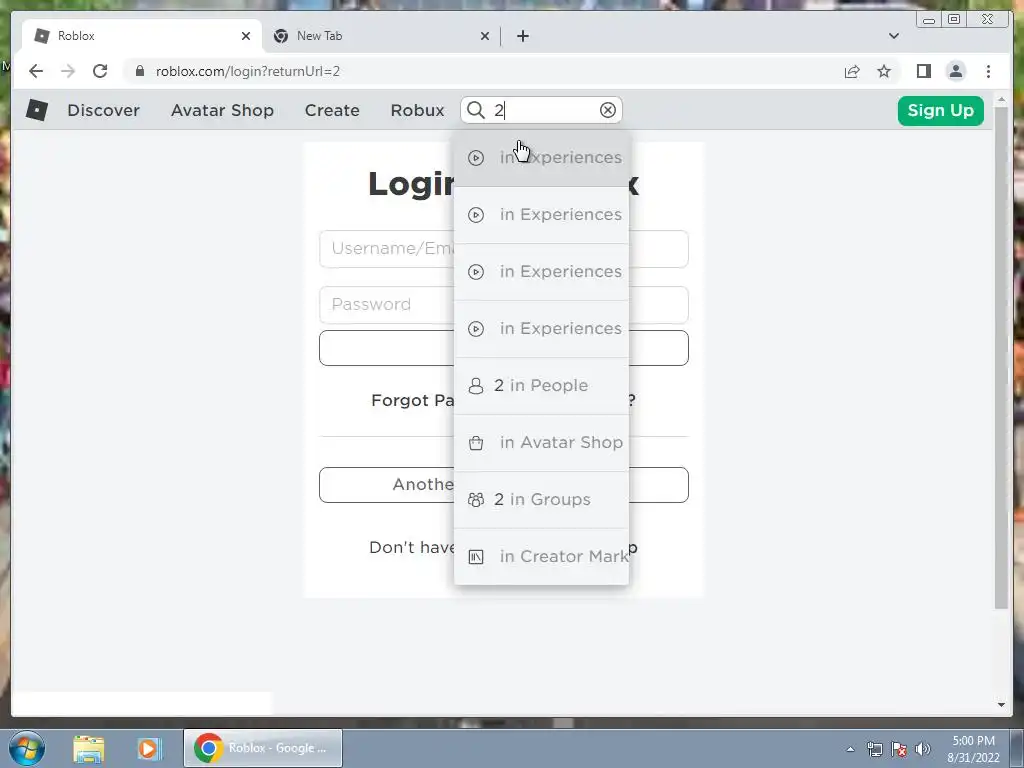This screenshot has height=768, width=1024.
Task: Select the '2 in Groups' suggestion
Action: (x=541, y=500)
